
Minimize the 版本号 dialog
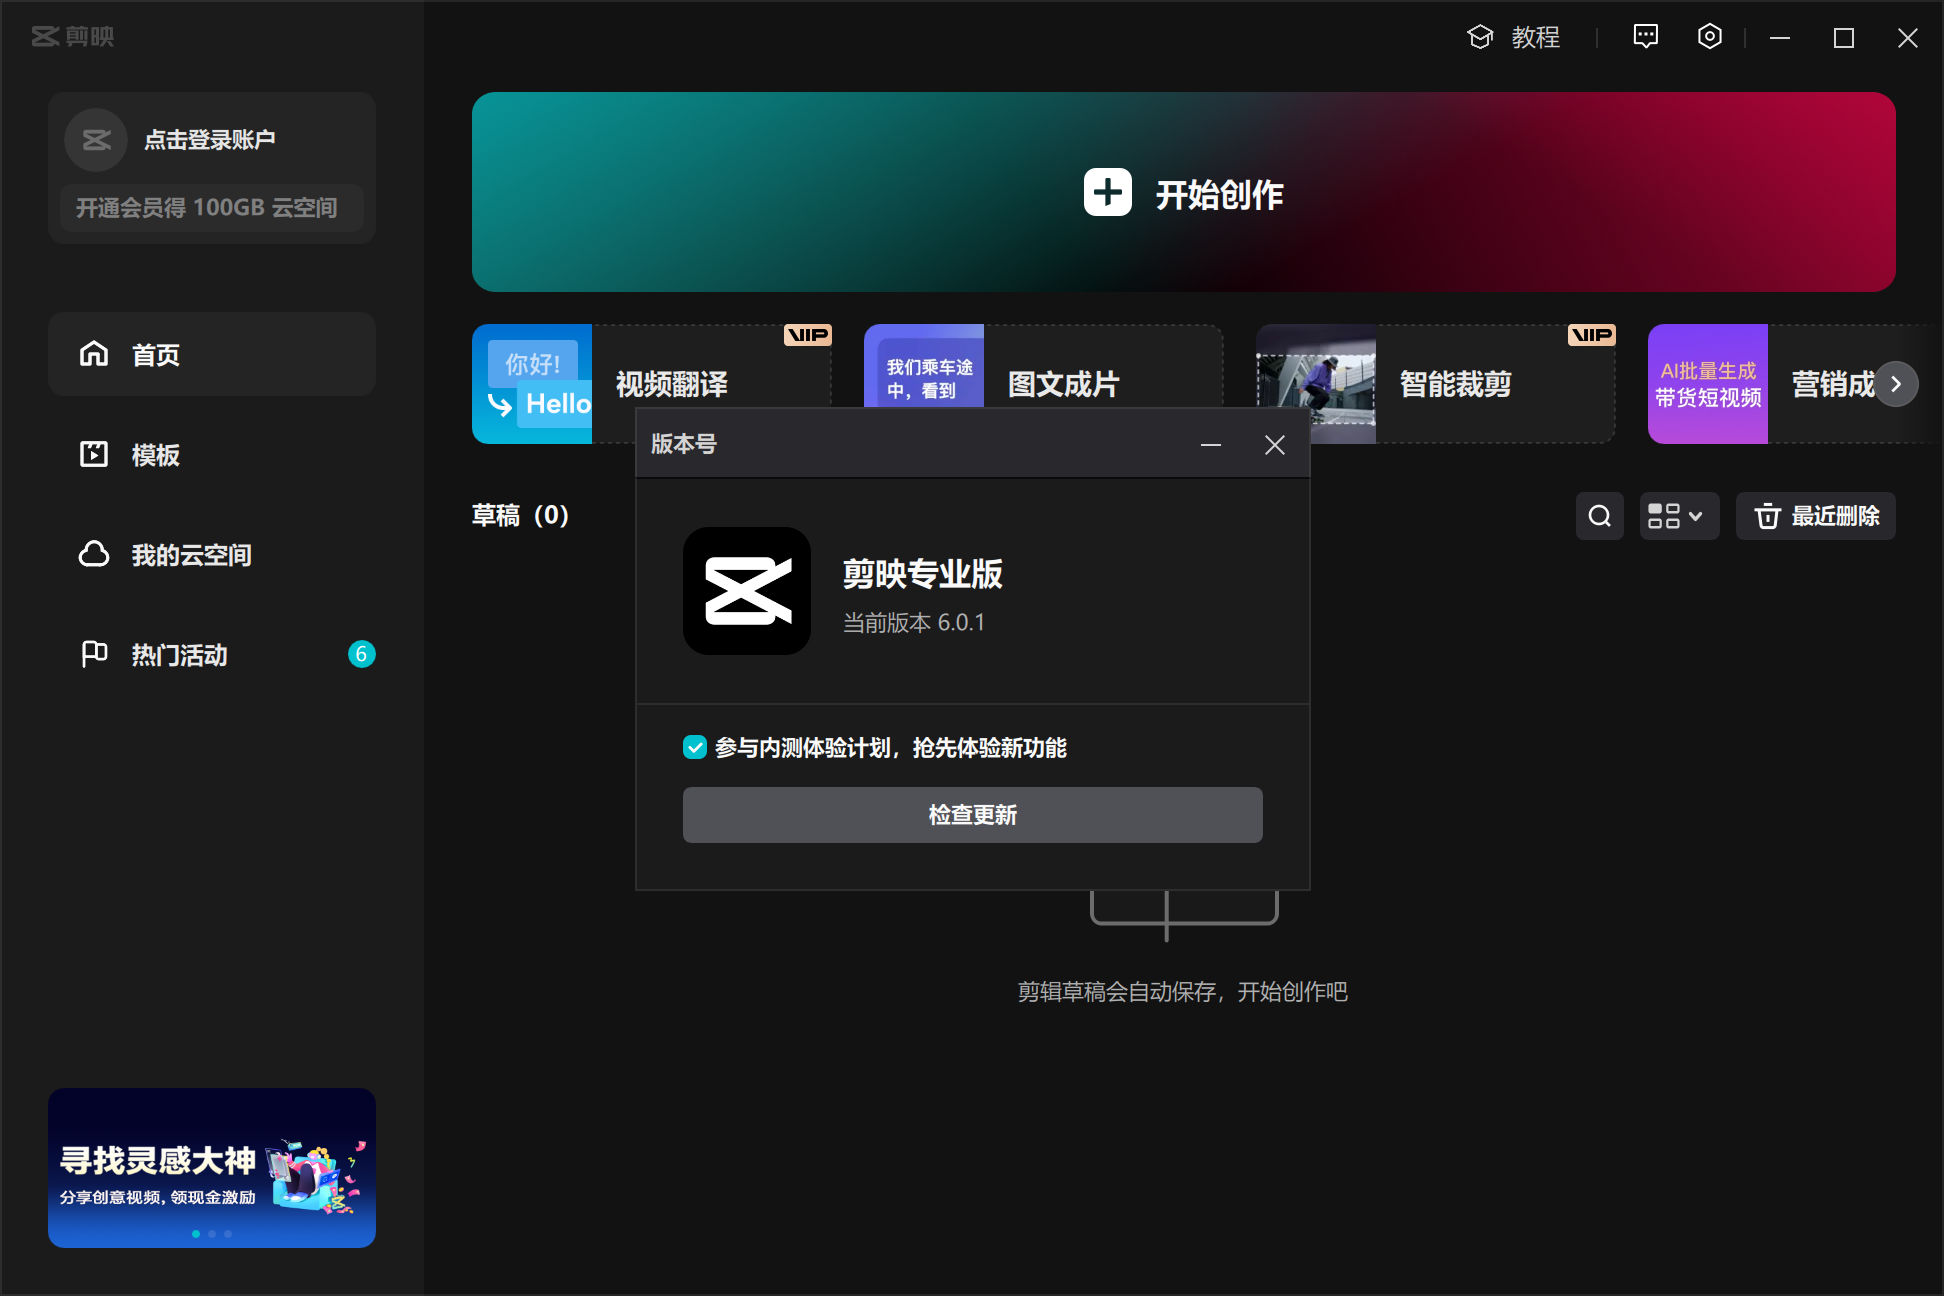[x=1211, y=445]
